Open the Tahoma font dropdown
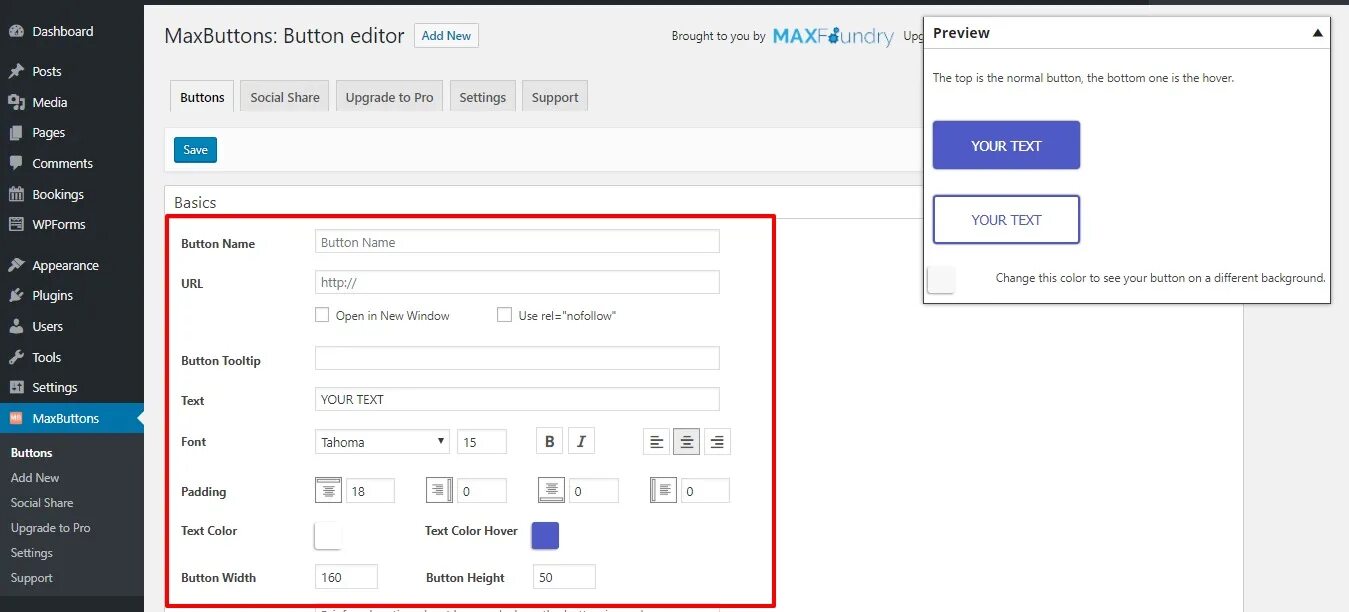Viewport: 1349px width, 612px height. pyautogui.click(x=382, y=441)
